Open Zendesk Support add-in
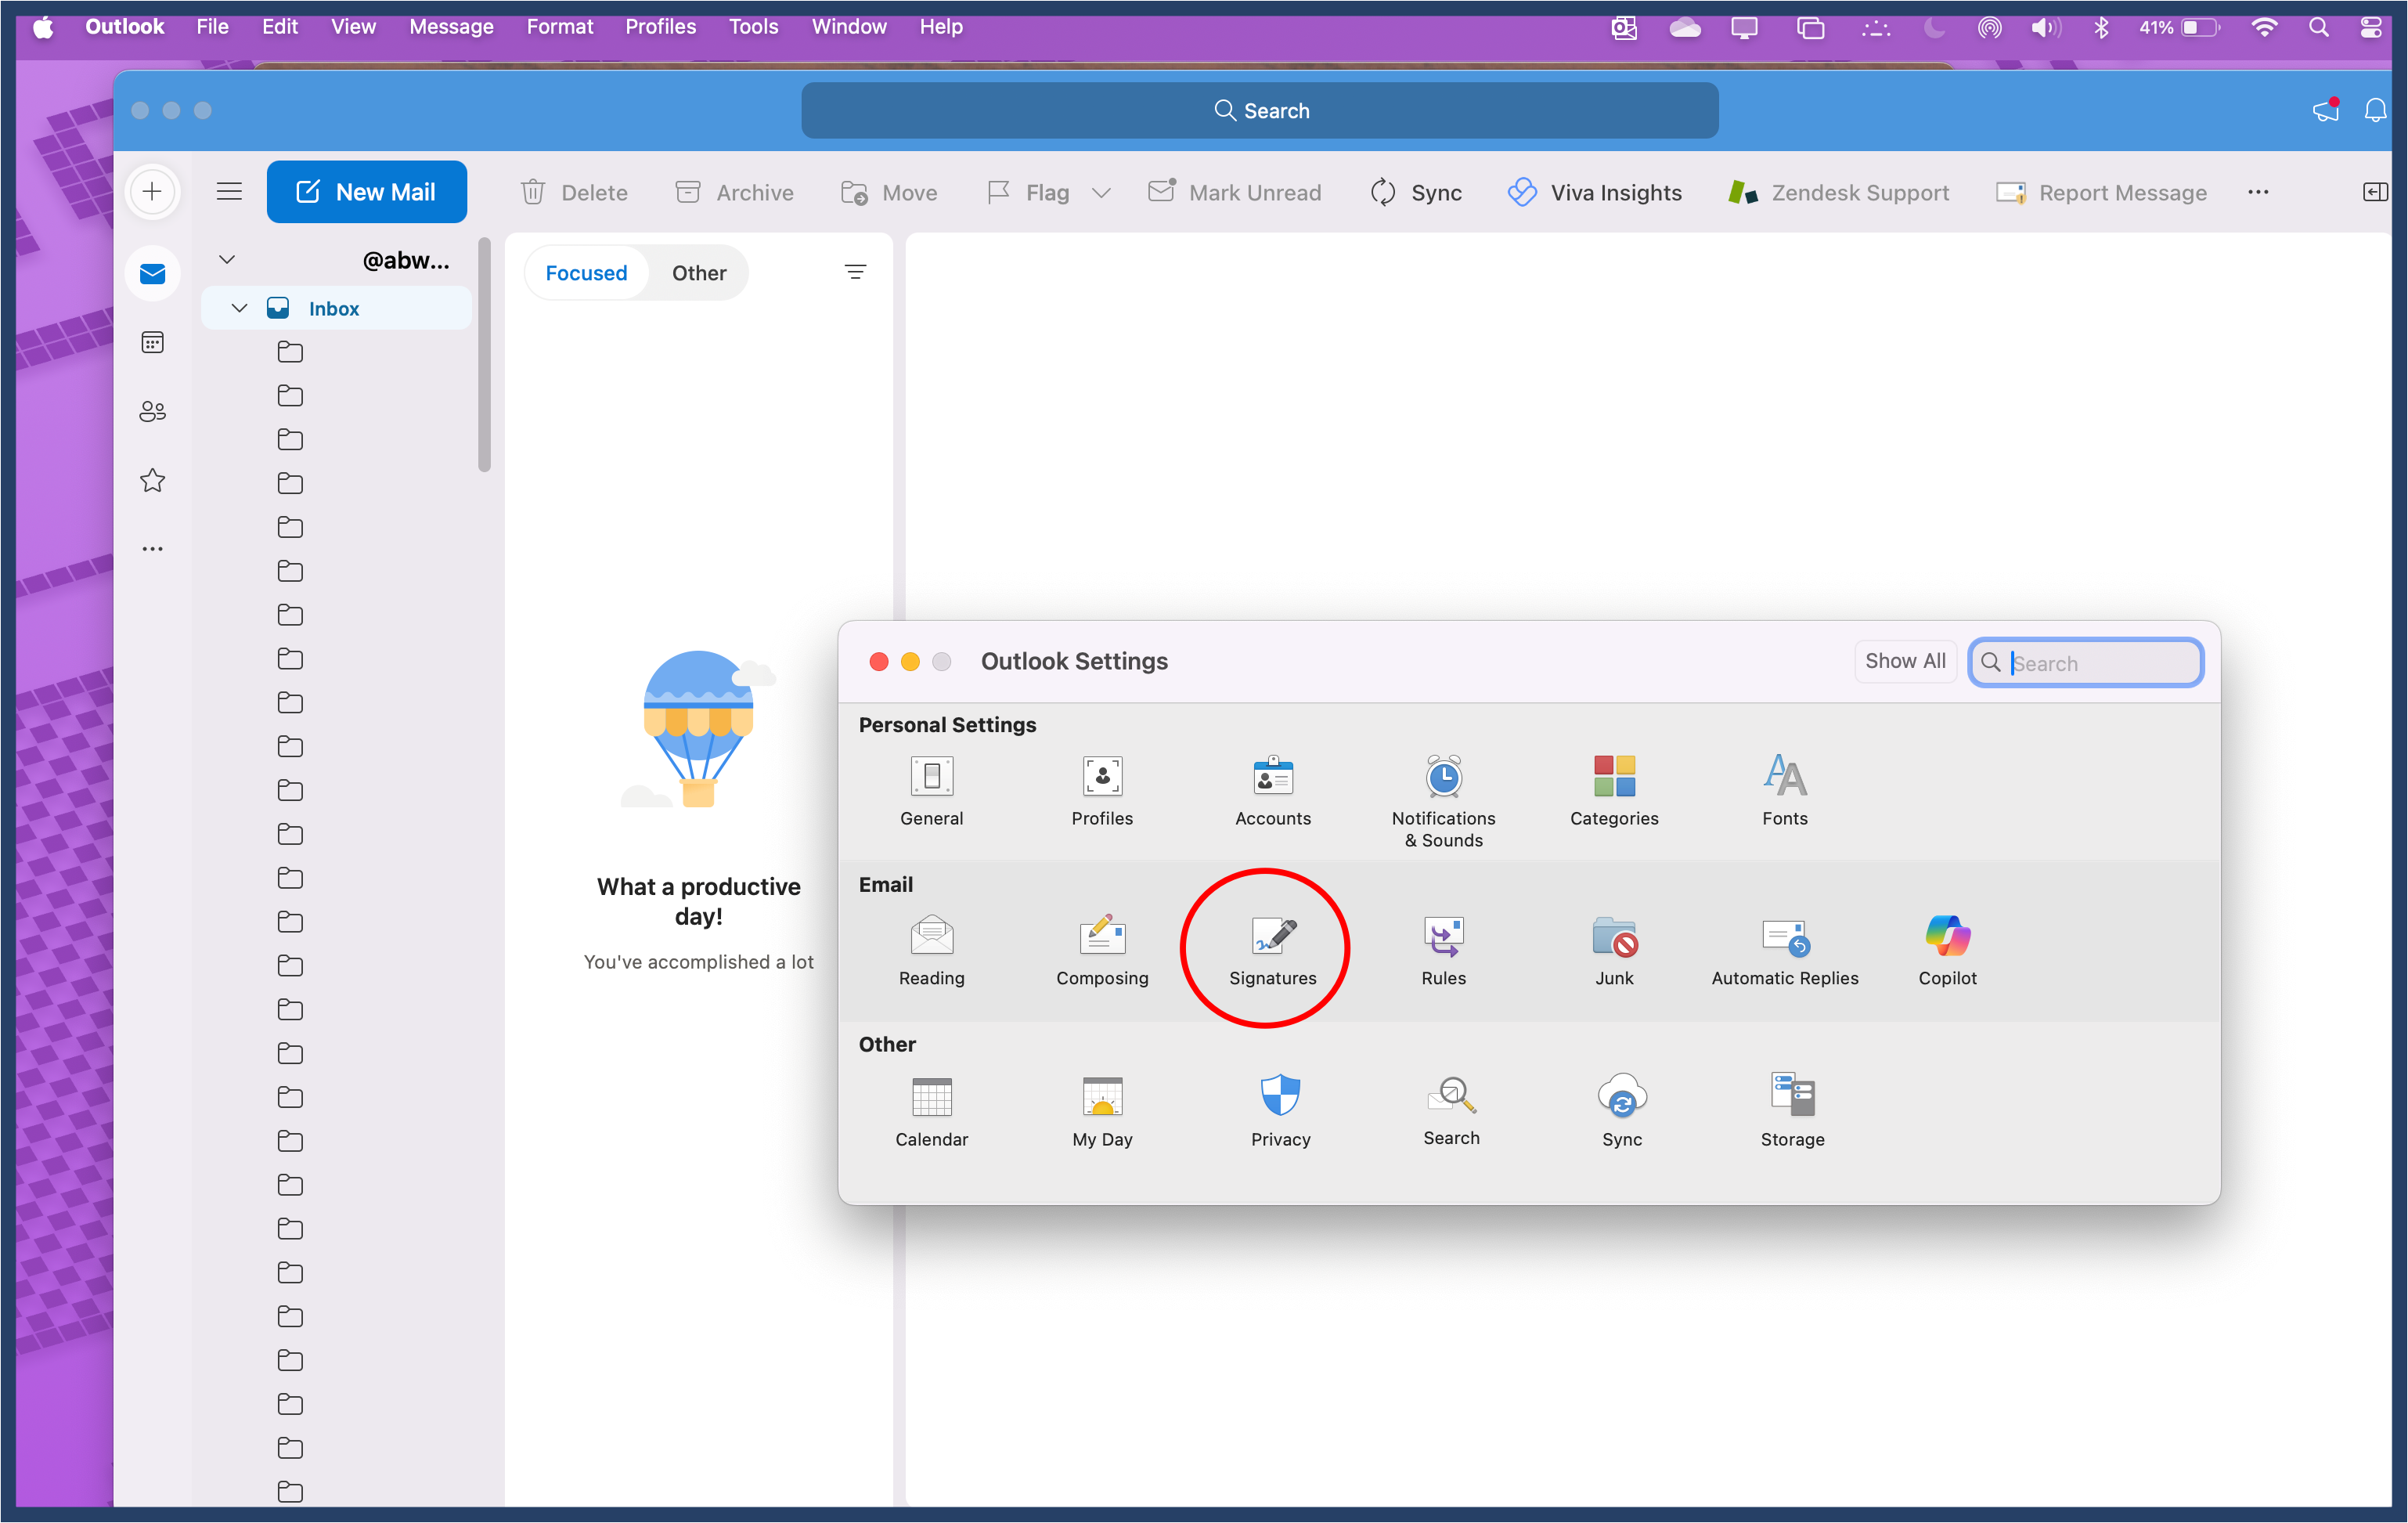 (1838, 192)
